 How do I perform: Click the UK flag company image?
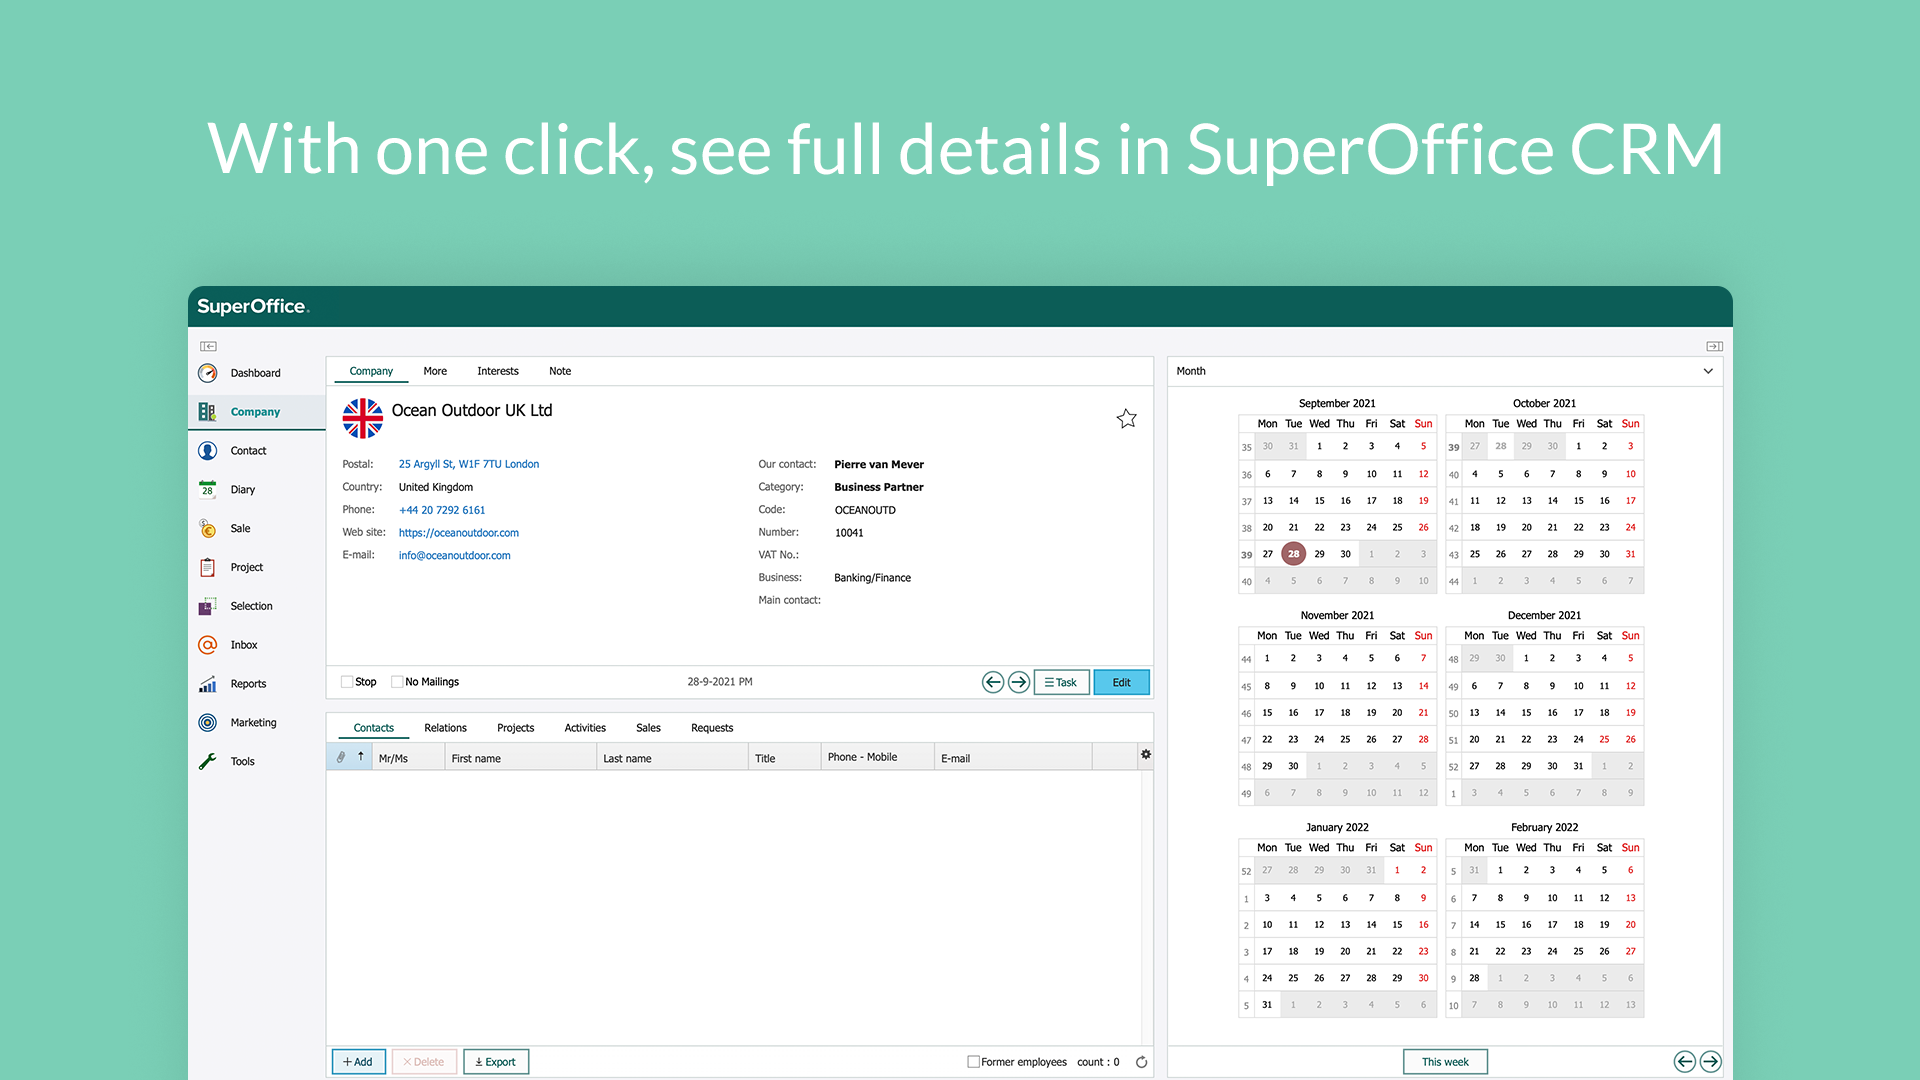tap(363, 419)
